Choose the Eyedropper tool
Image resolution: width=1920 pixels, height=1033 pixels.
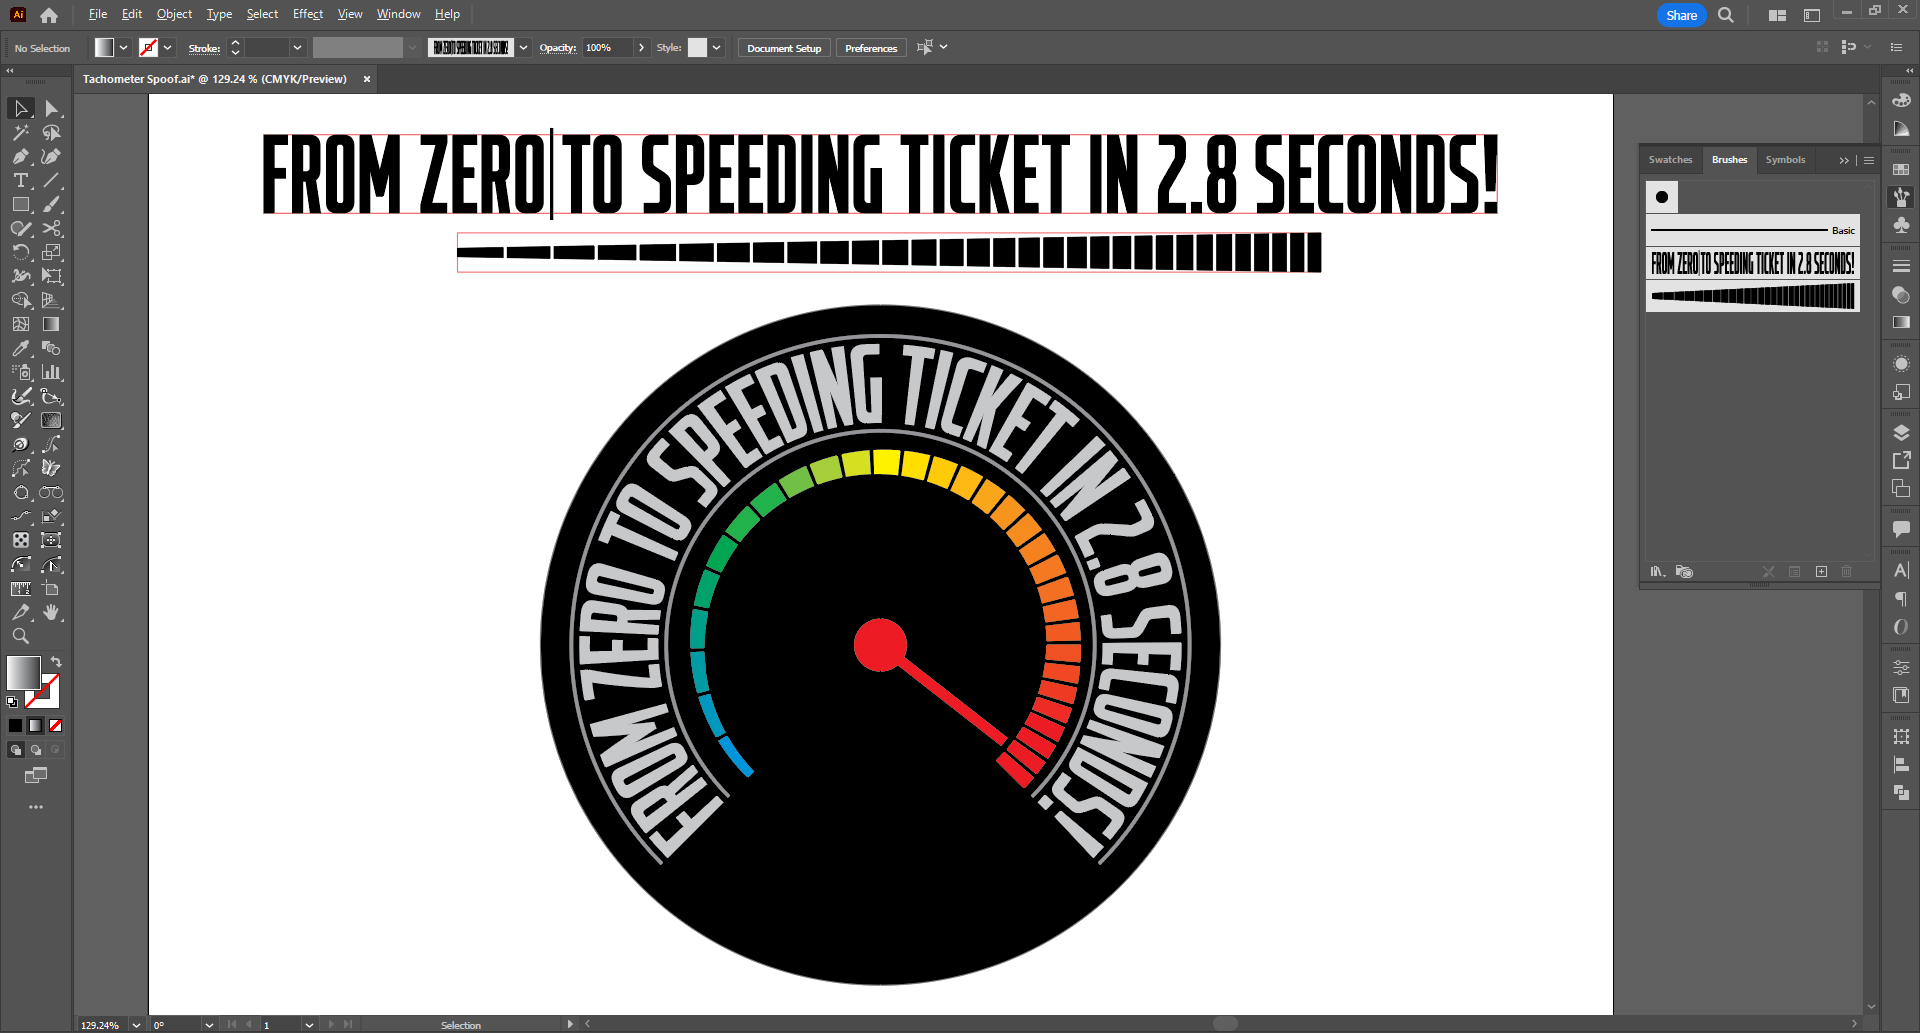[x=20, y=348]
